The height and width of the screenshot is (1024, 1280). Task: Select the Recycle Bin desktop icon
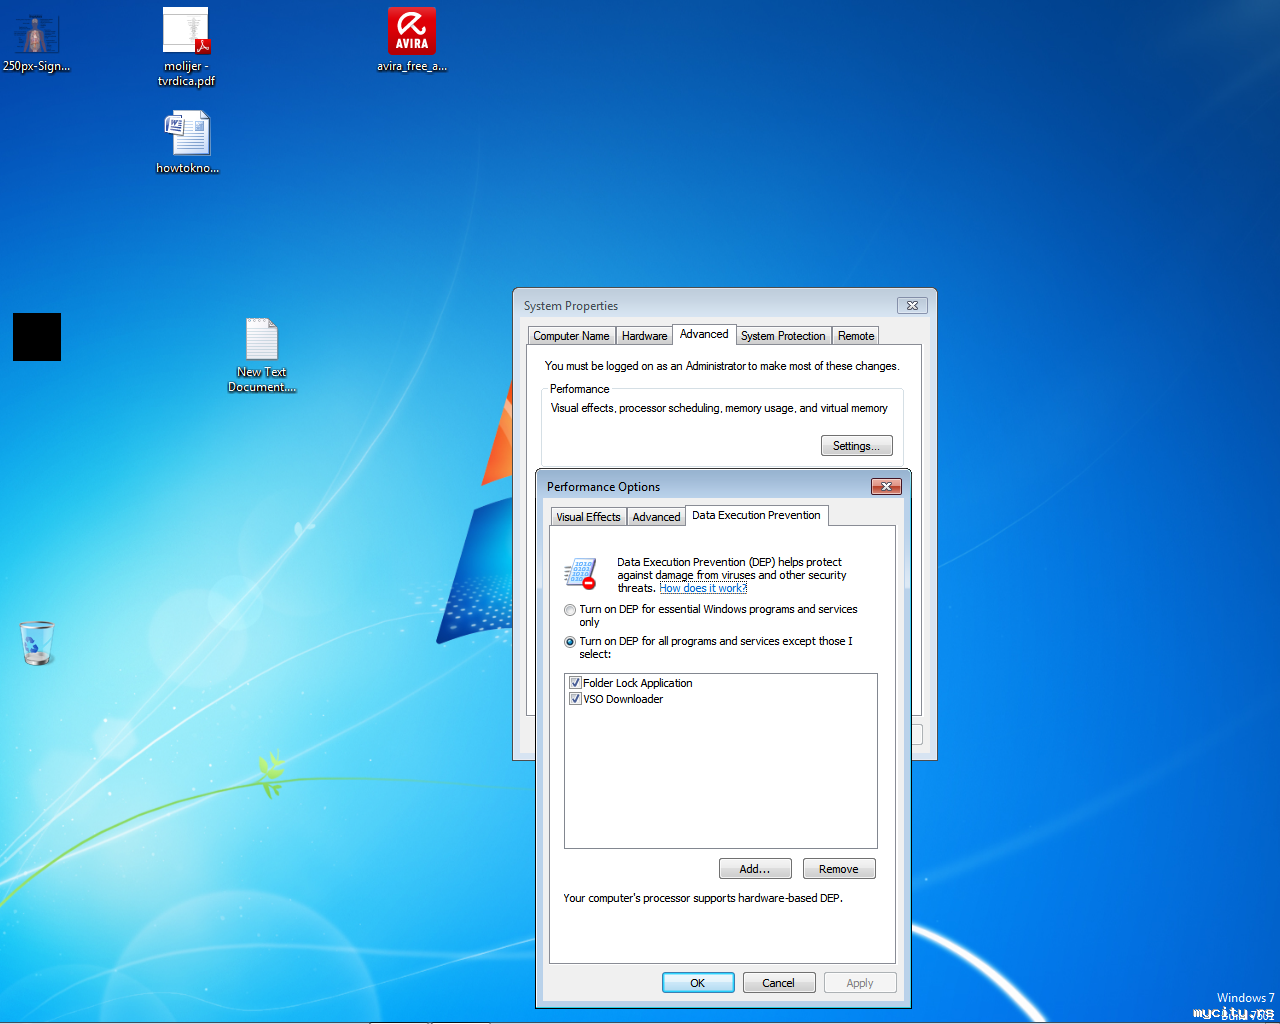tap(37, 643)
